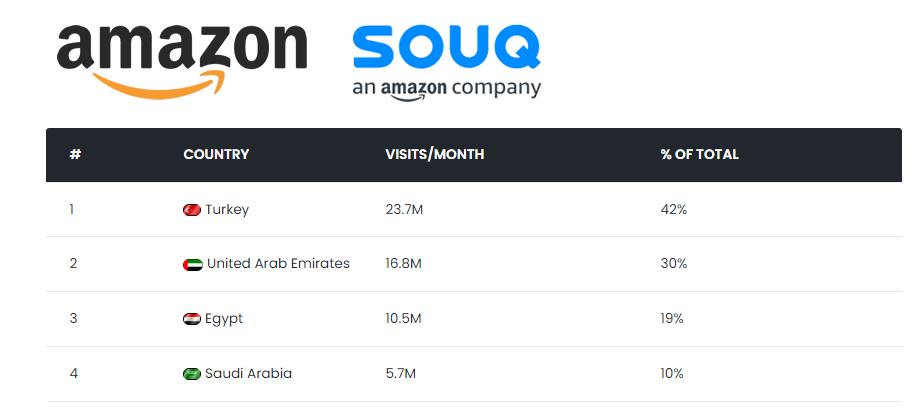Select the United Arab Emirates row label

click(278, 264)
